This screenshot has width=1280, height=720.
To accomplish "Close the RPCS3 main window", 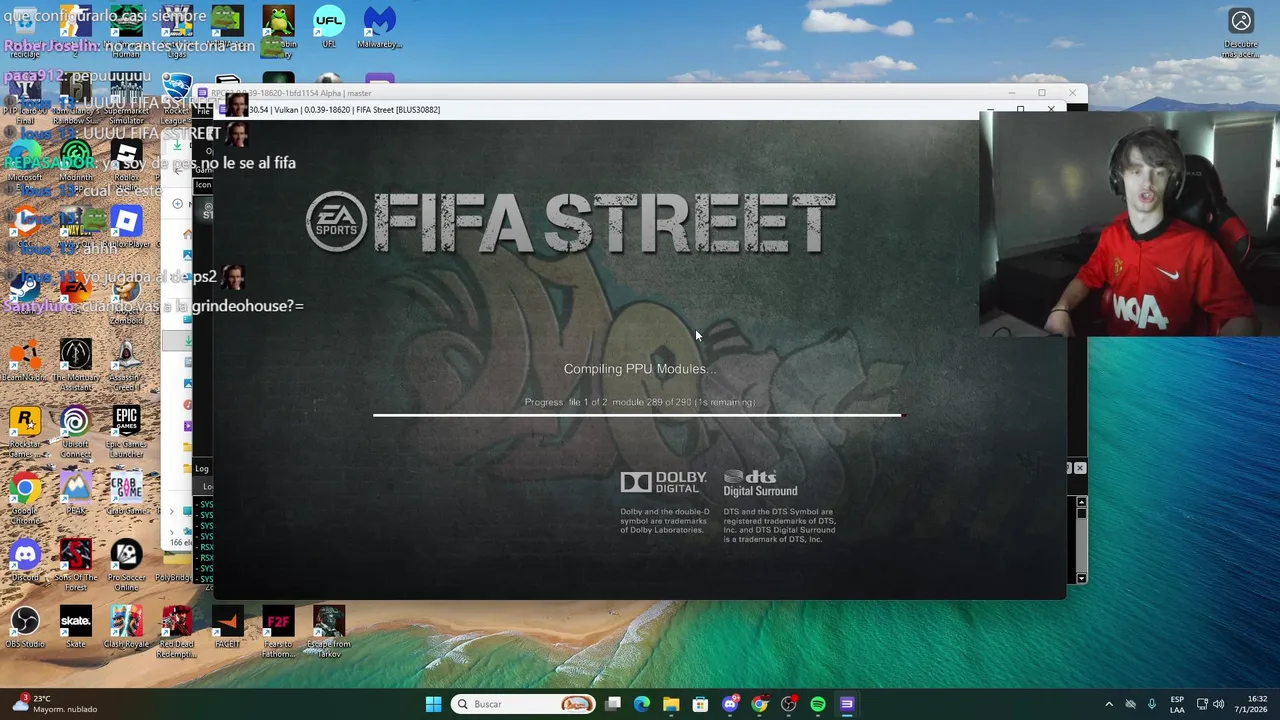I will [x=1072, y=93].
